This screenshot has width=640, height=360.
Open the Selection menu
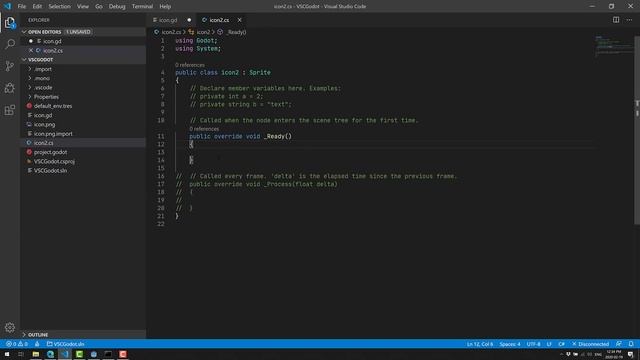click(59, 6)
